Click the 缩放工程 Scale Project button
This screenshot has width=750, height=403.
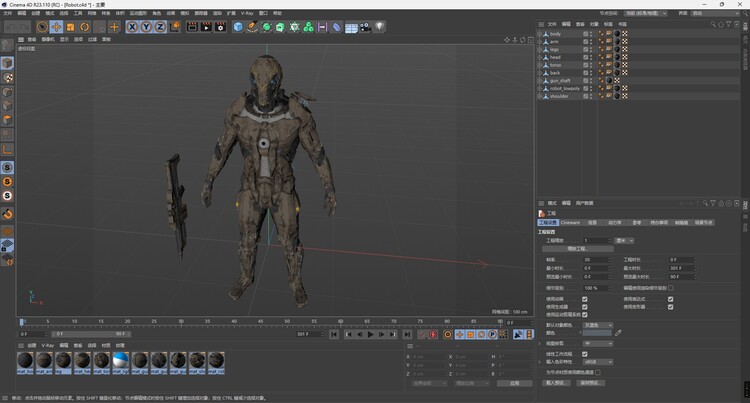click(x=577, y=249)
